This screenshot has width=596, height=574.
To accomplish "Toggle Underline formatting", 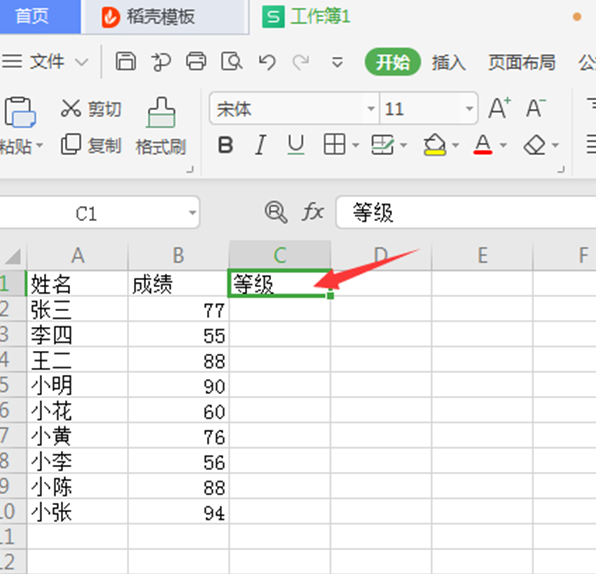I will coord(296,145).
